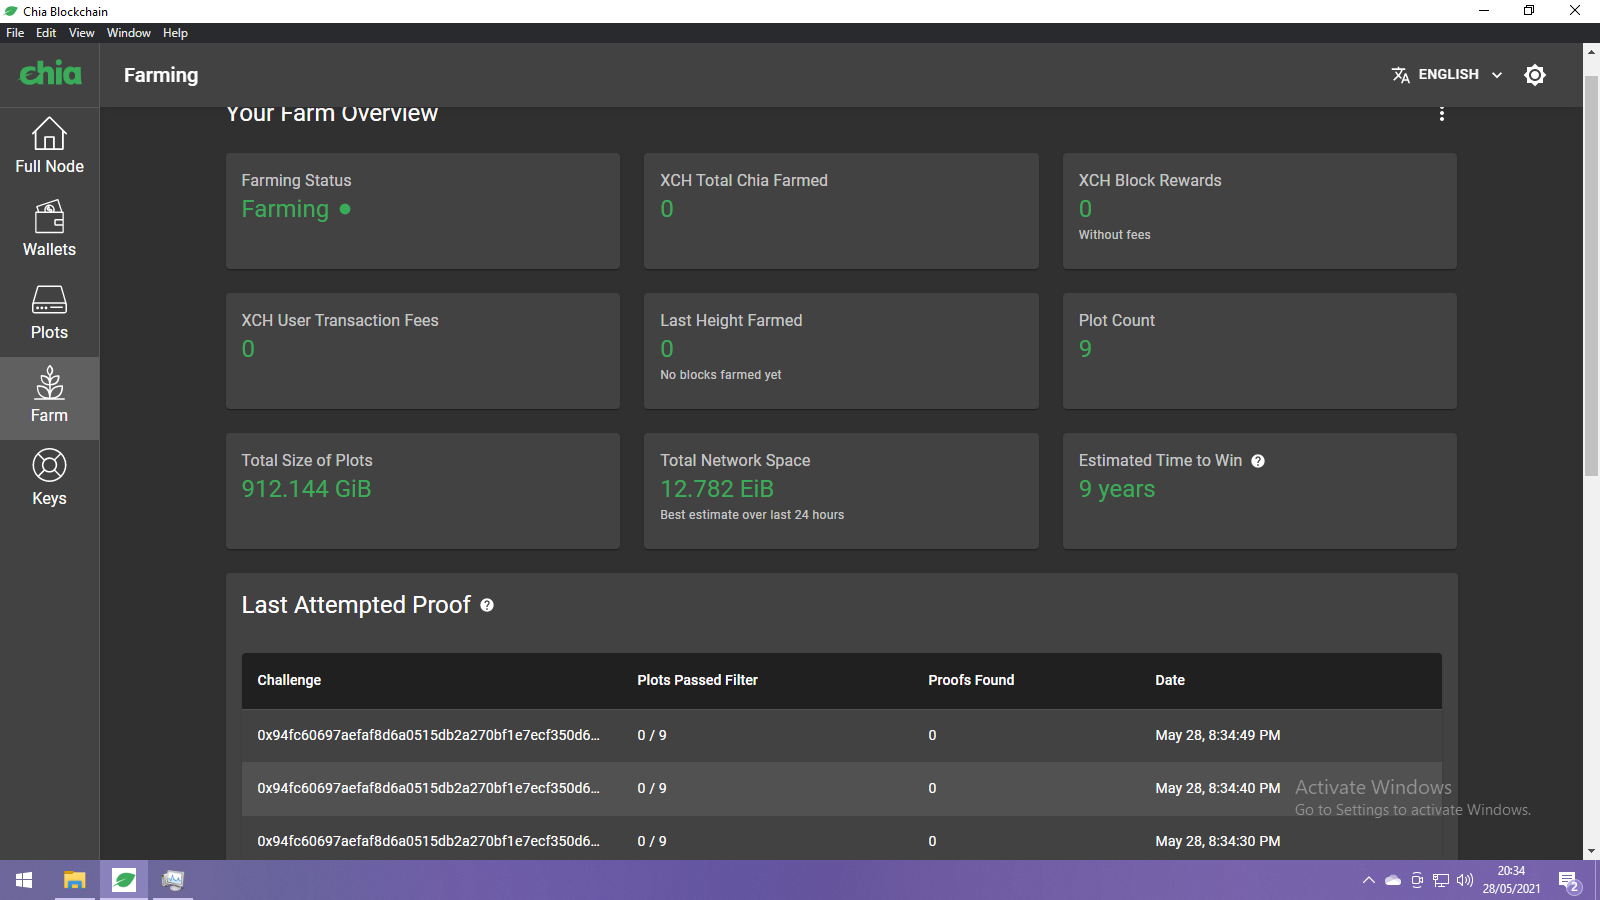Click the Plot Count value 9
This screenshot has height=900, width=1600.
click(1085, 349)
